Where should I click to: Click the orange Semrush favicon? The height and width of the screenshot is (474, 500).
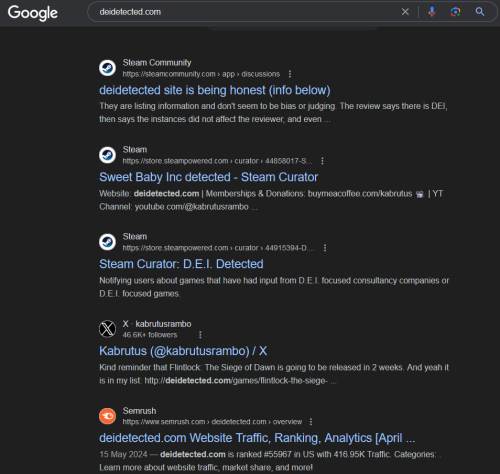click(107, 416)
